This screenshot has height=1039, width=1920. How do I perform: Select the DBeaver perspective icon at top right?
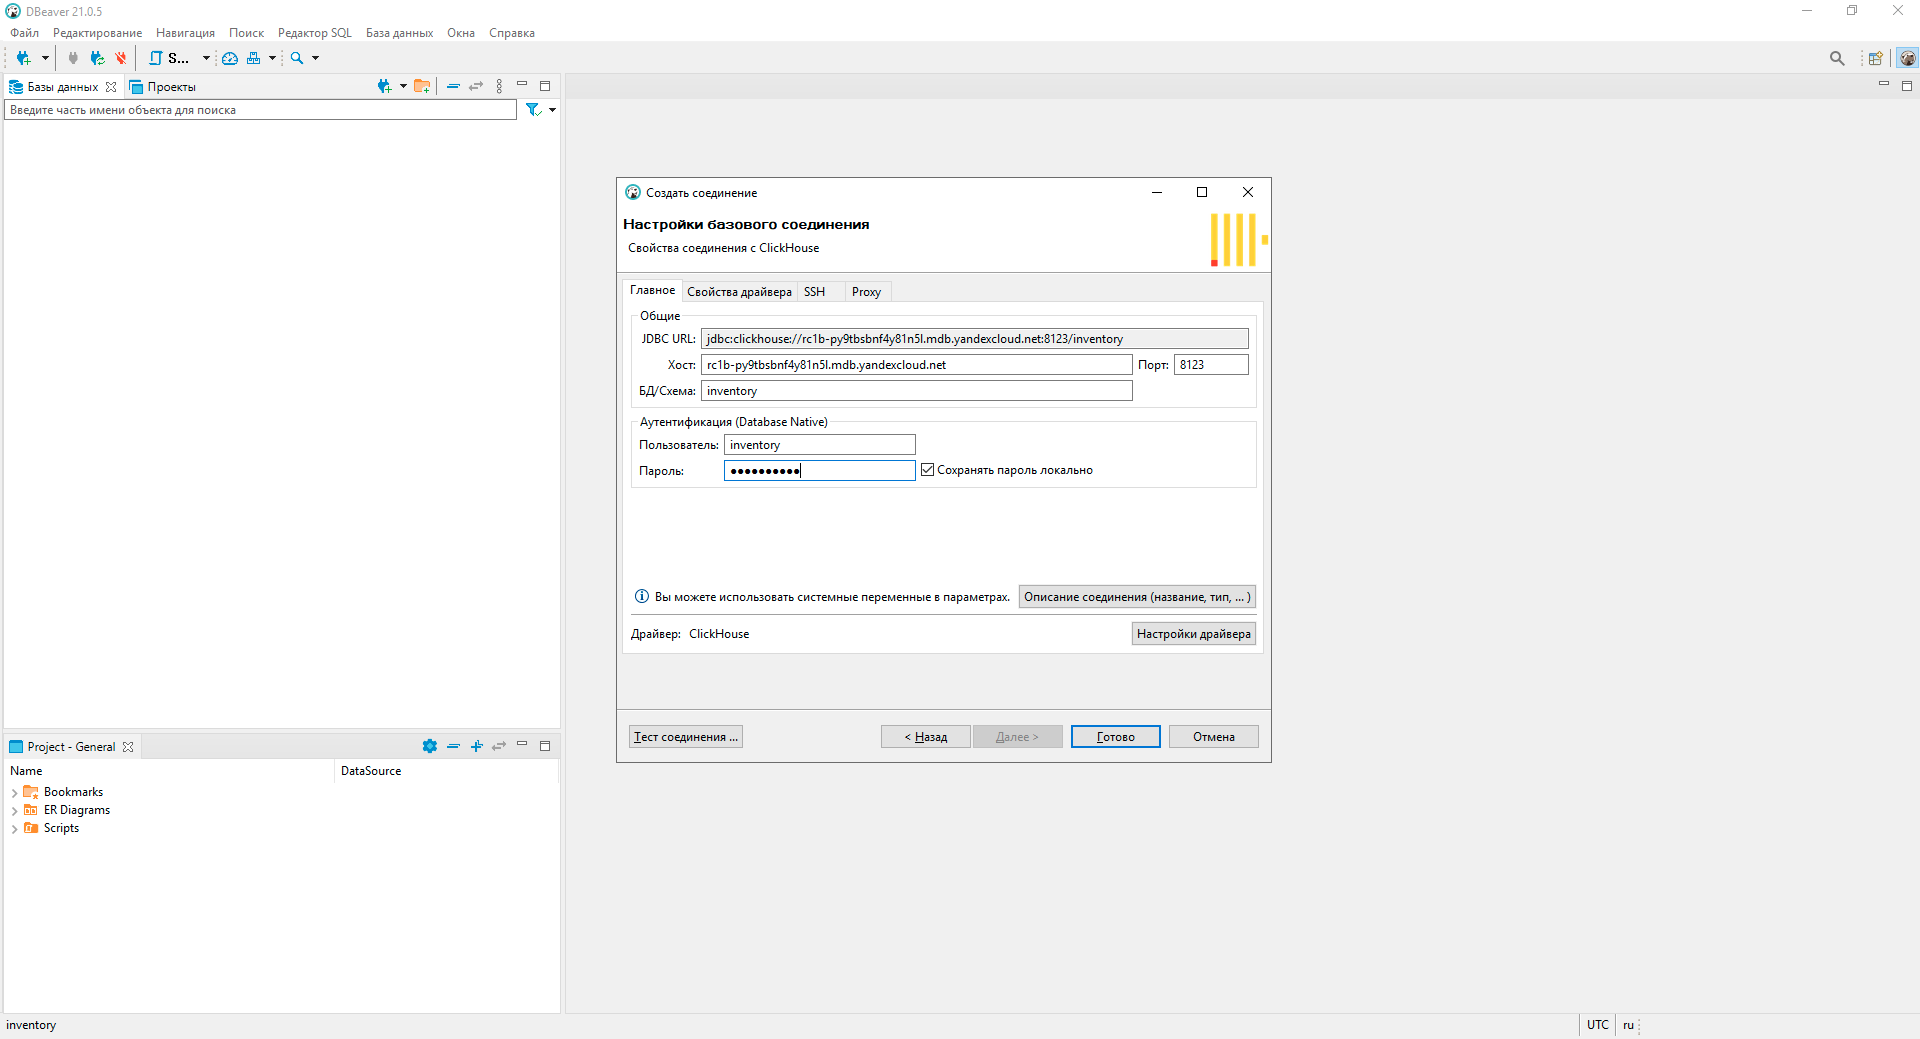click(1908, 58)
